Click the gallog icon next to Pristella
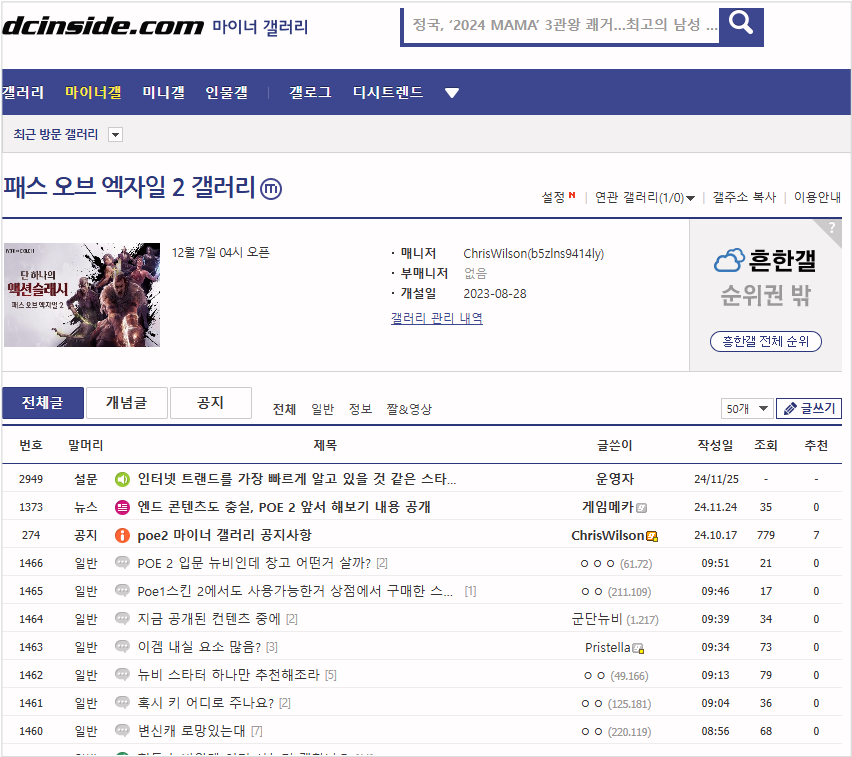The width and height of the screenshot is (852, 757). tap(638, 648)
